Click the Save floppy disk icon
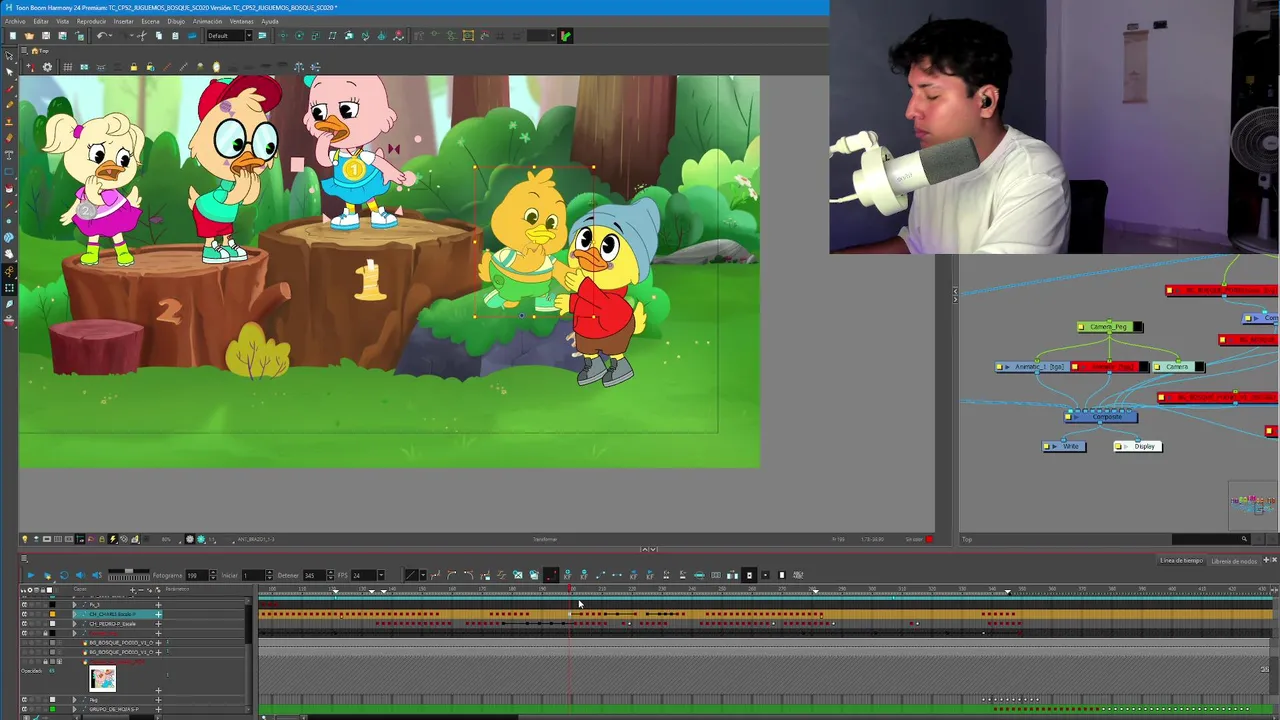Image resolution: width=1280 pixels, height=720 pixels. pos(46,36)
